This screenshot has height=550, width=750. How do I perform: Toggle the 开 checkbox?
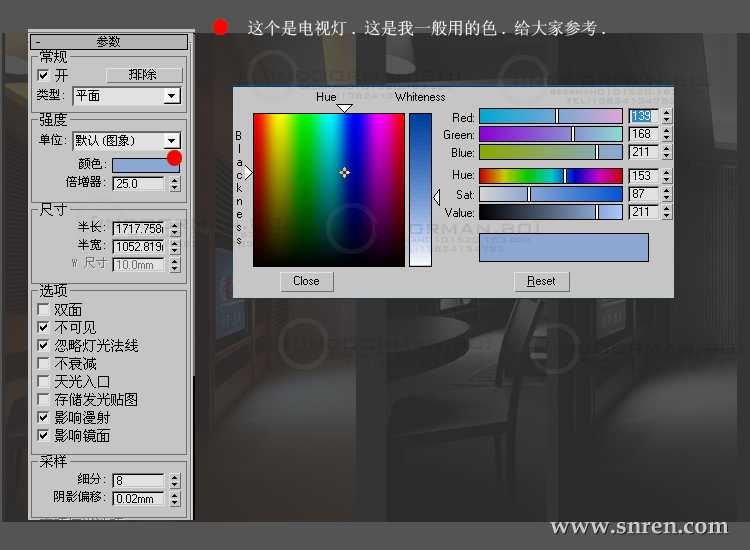(x=43, y=75)
